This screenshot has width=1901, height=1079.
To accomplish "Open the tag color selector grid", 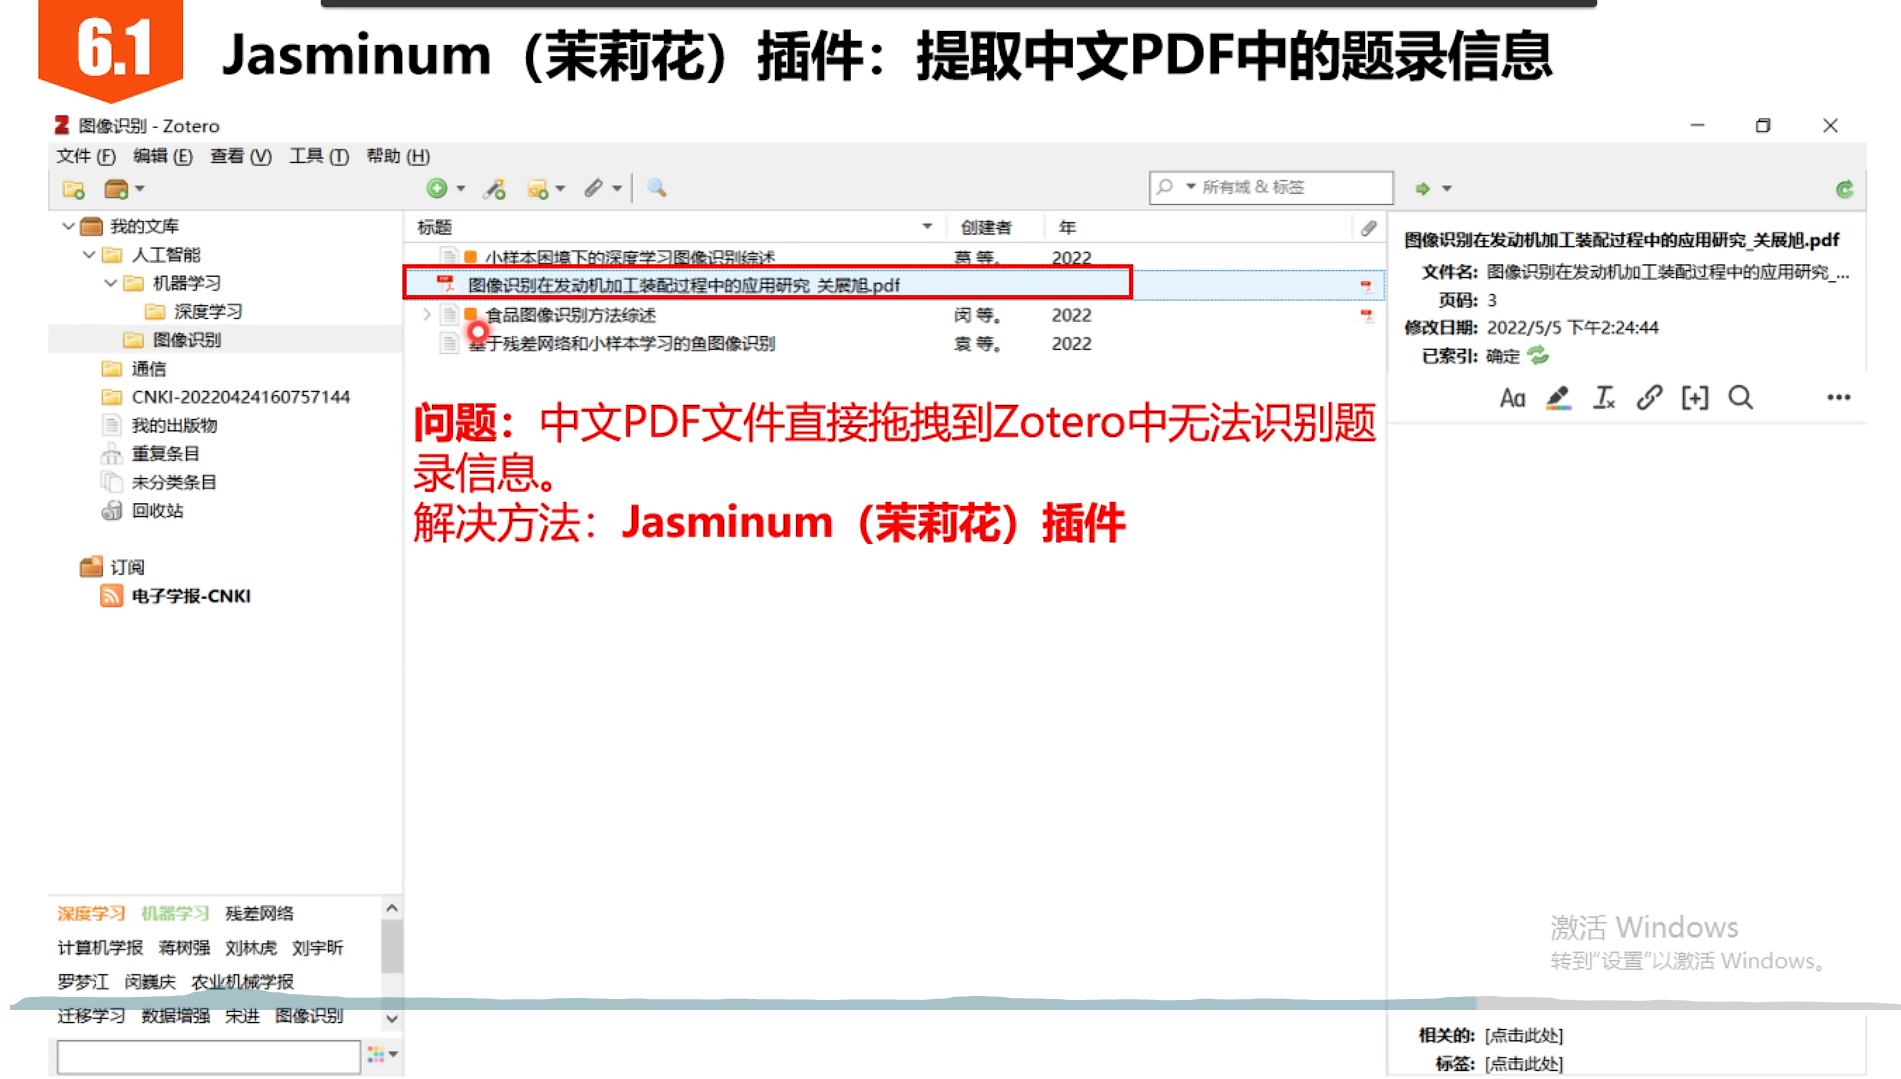I will pyautogui.click(x=378, y=1055).
